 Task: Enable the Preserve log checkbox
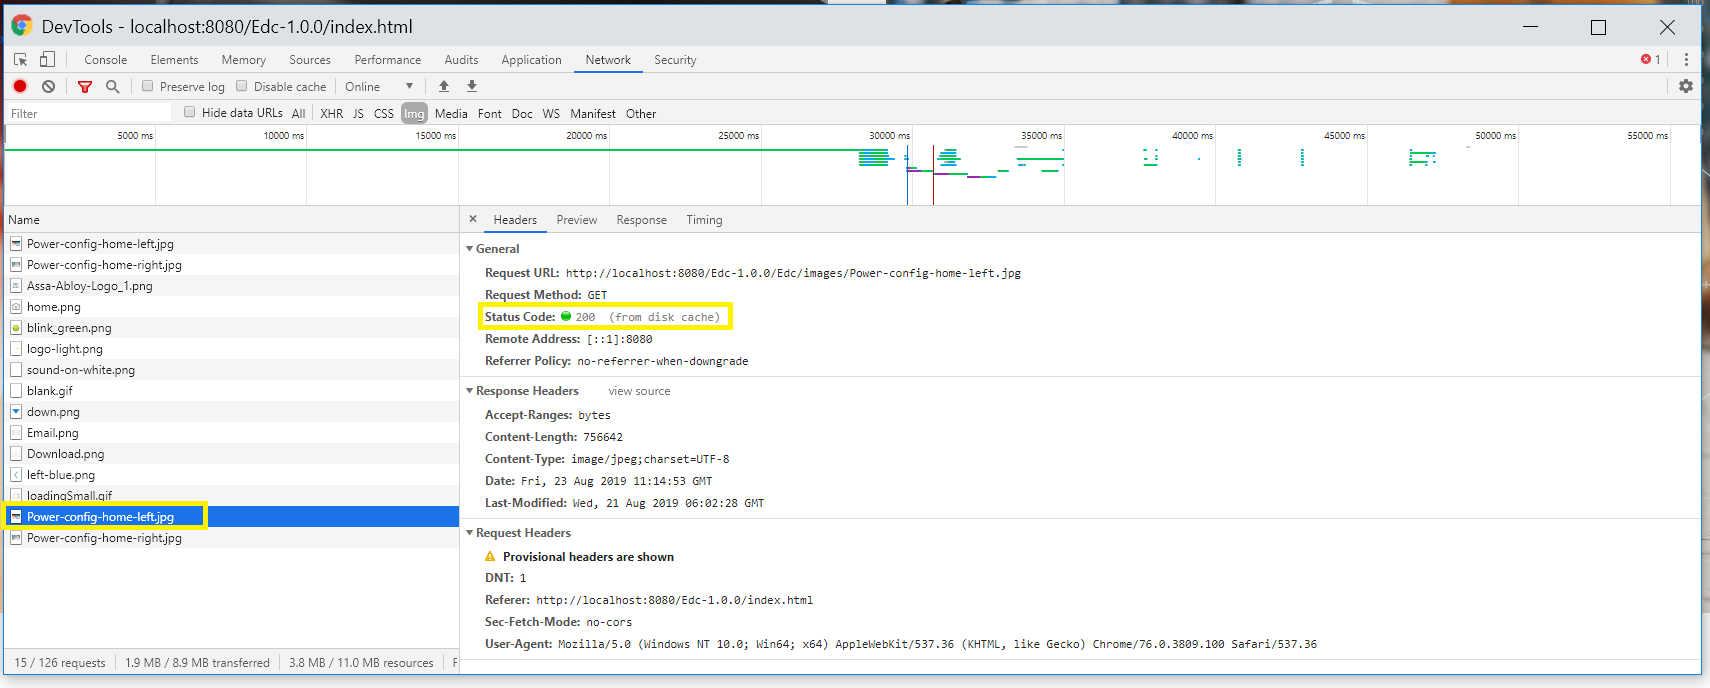(148, 87)
